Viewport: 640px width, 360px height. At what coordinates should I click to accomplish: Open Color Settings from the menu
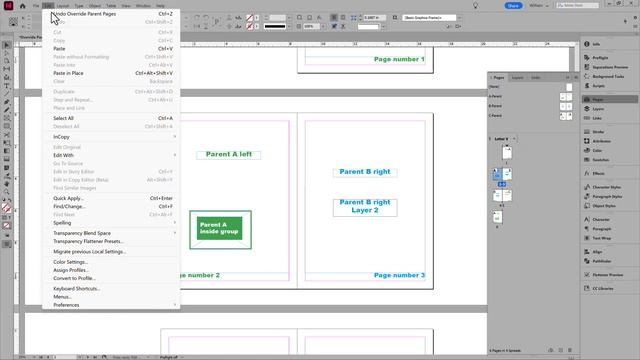coord(111,262)
